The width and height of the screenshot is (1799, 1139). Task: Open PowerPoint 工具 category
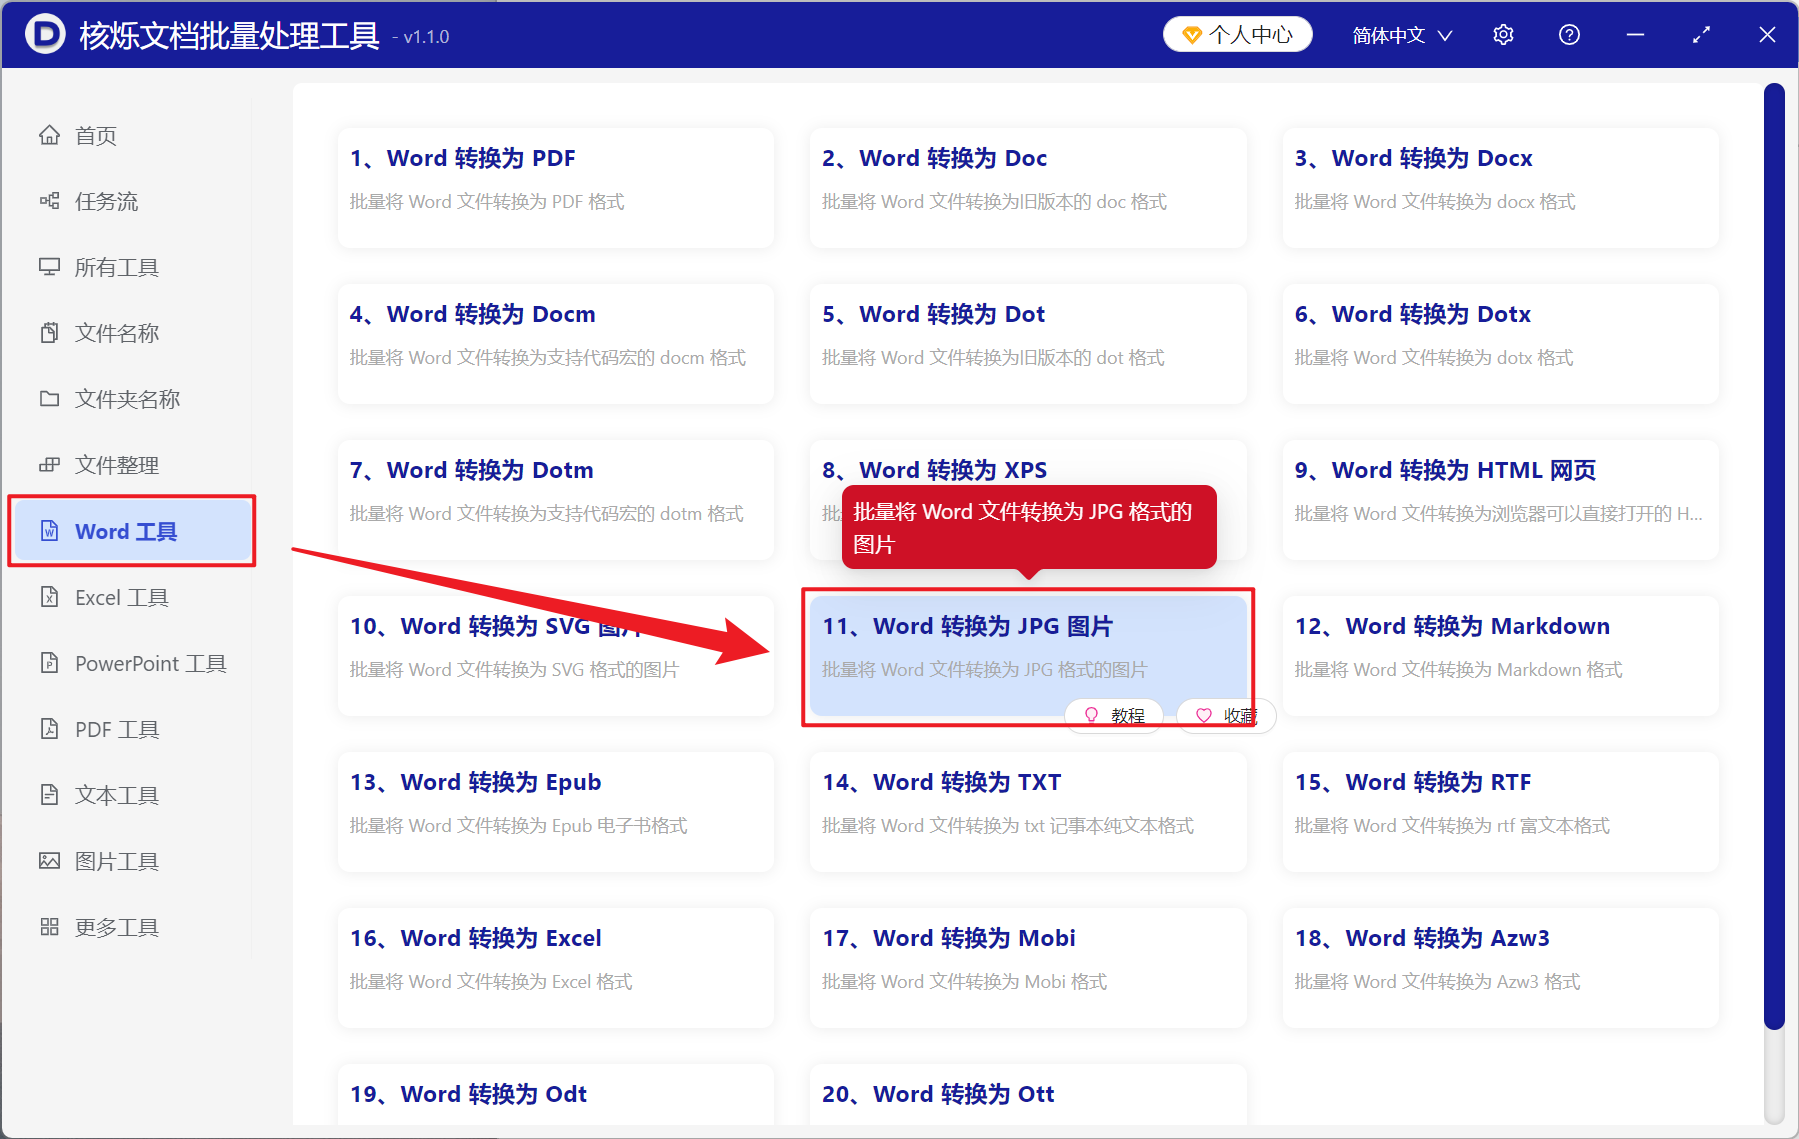click(149, 663)
